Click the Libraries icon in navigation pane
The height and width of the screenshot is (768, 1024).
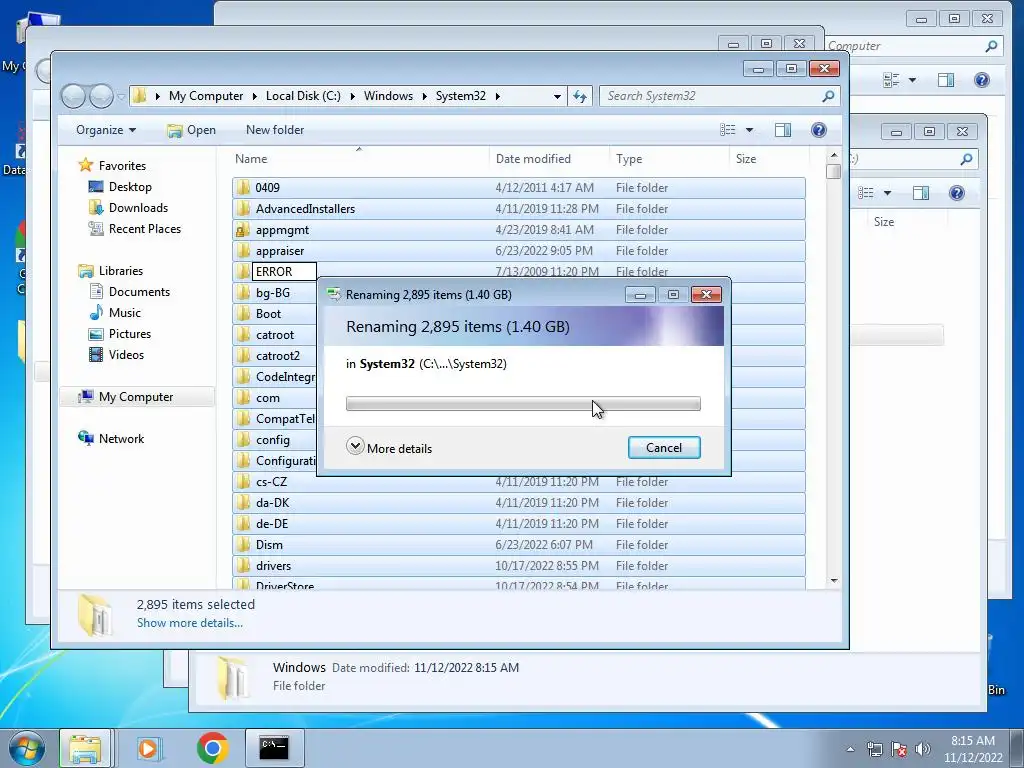coord(86,270)
